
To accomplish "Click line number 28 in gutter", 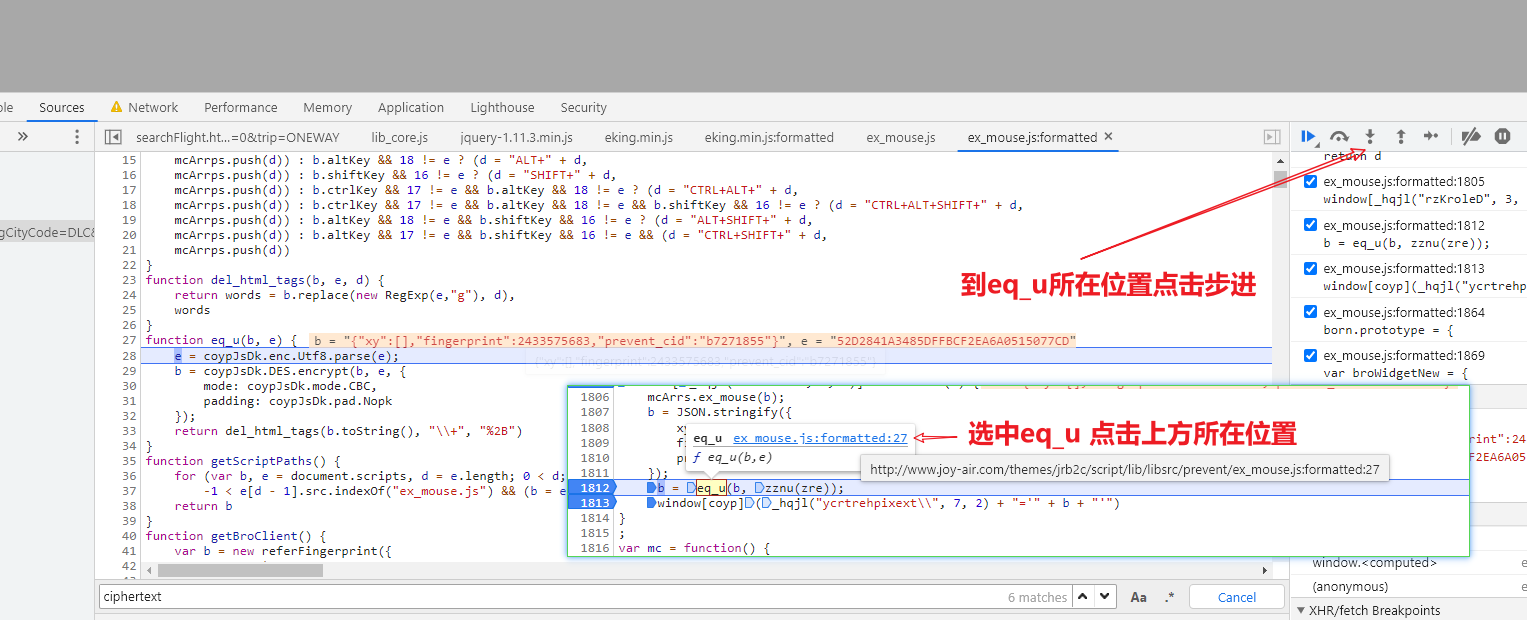I will (x=128, y=355).
